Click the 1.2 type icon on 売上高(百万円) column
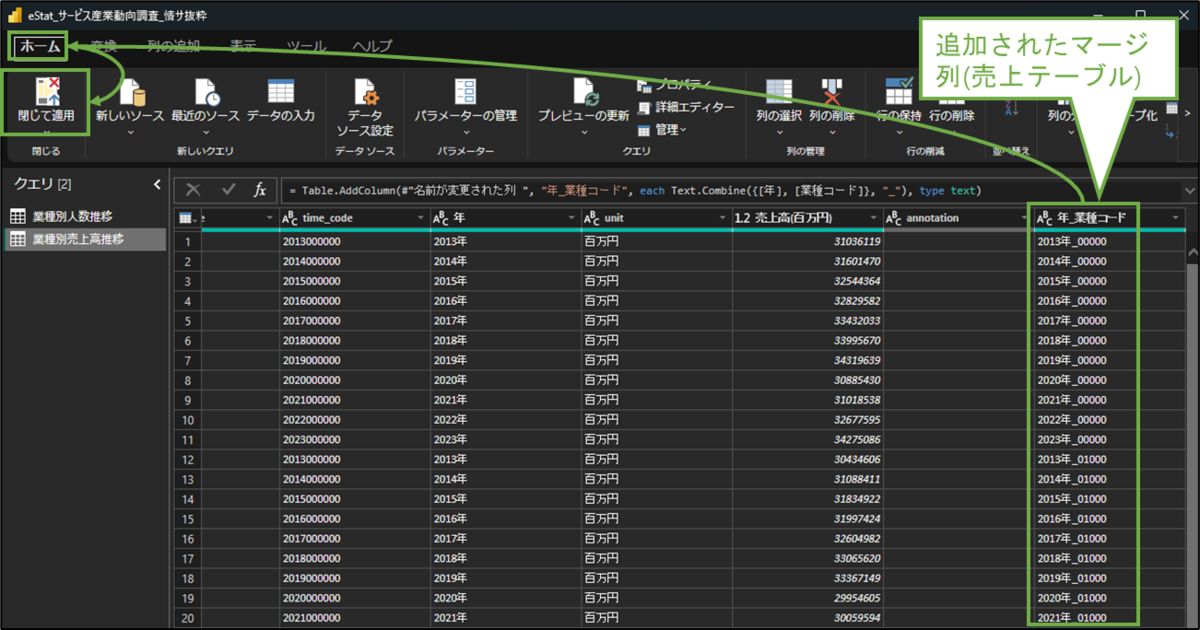This screenshot has width=1200, height=630. pyautogui.click(x=741, y=217)
